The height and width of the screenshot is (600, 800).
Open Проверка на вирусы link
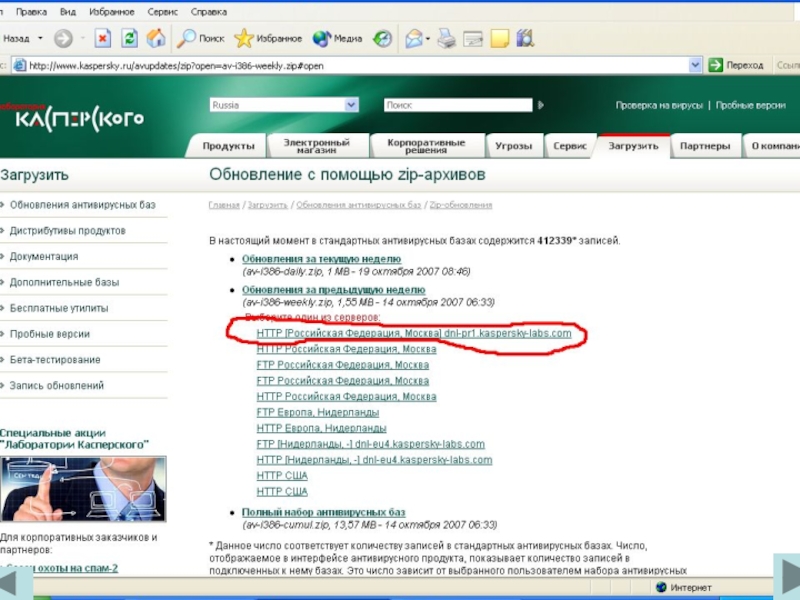click(659, 105)
